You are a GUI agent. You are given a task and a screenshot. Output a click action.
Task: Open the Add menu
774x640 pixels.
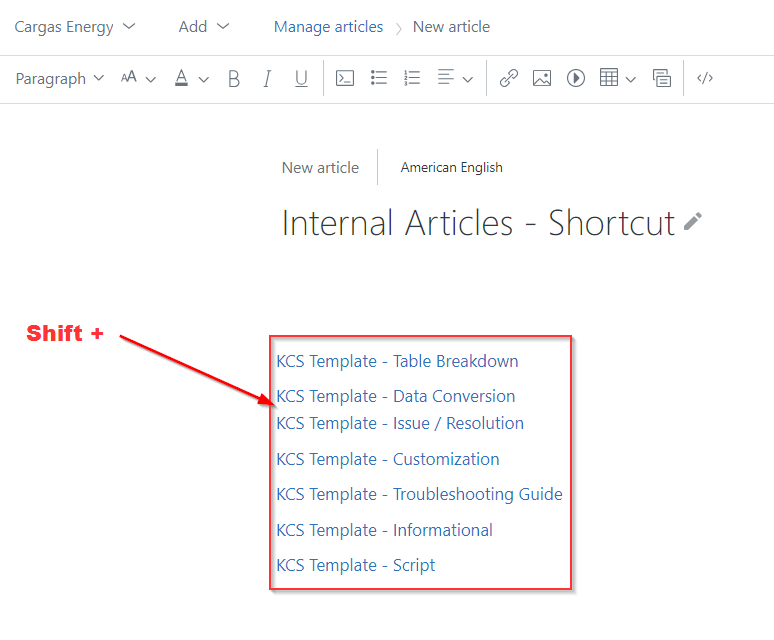pos(204,27)
